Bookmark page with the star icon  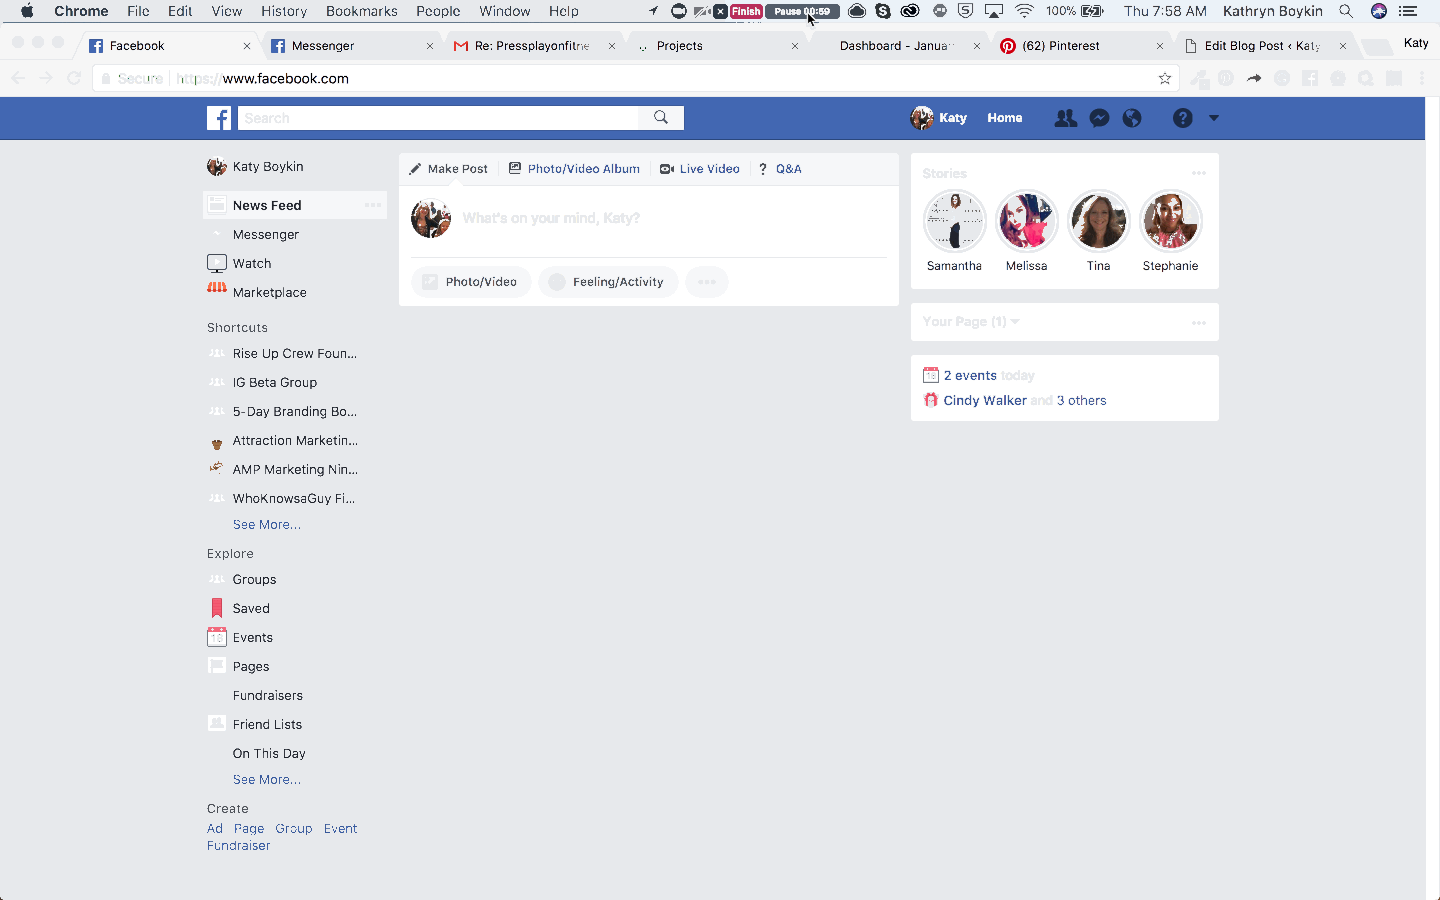tap(1165, 78)
